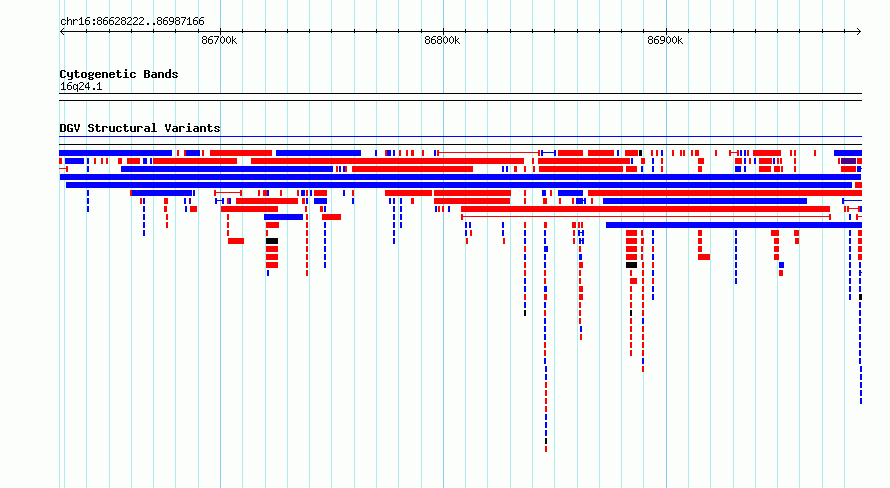Click the right arrowhead of the ruler
This screenshot has height=488, width=890.
[x=859, y=32]
